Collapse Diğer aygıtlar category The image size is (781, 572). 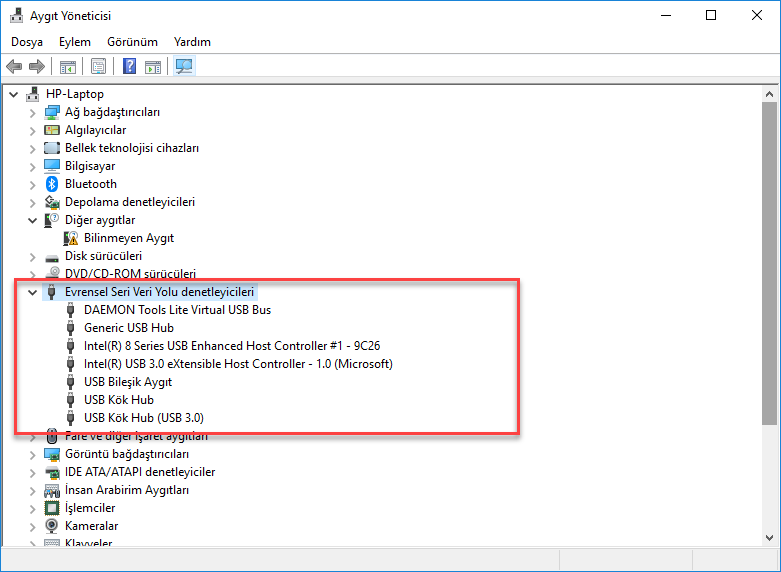tap(32, 220)
